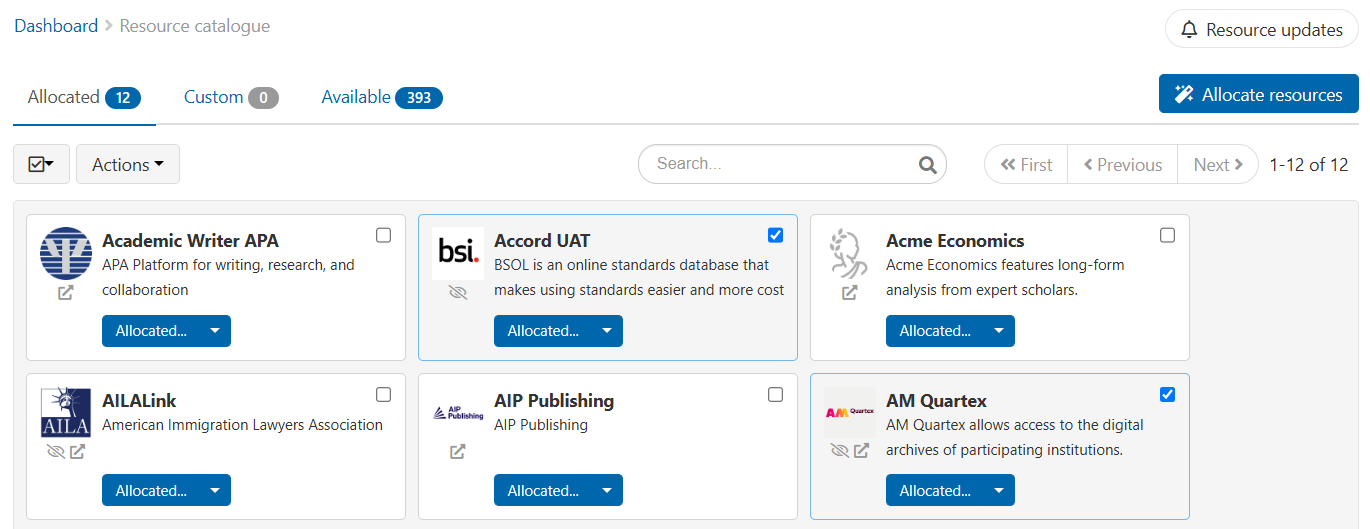Click 'American Immigration Lawyers Association' description

[242, 425]
